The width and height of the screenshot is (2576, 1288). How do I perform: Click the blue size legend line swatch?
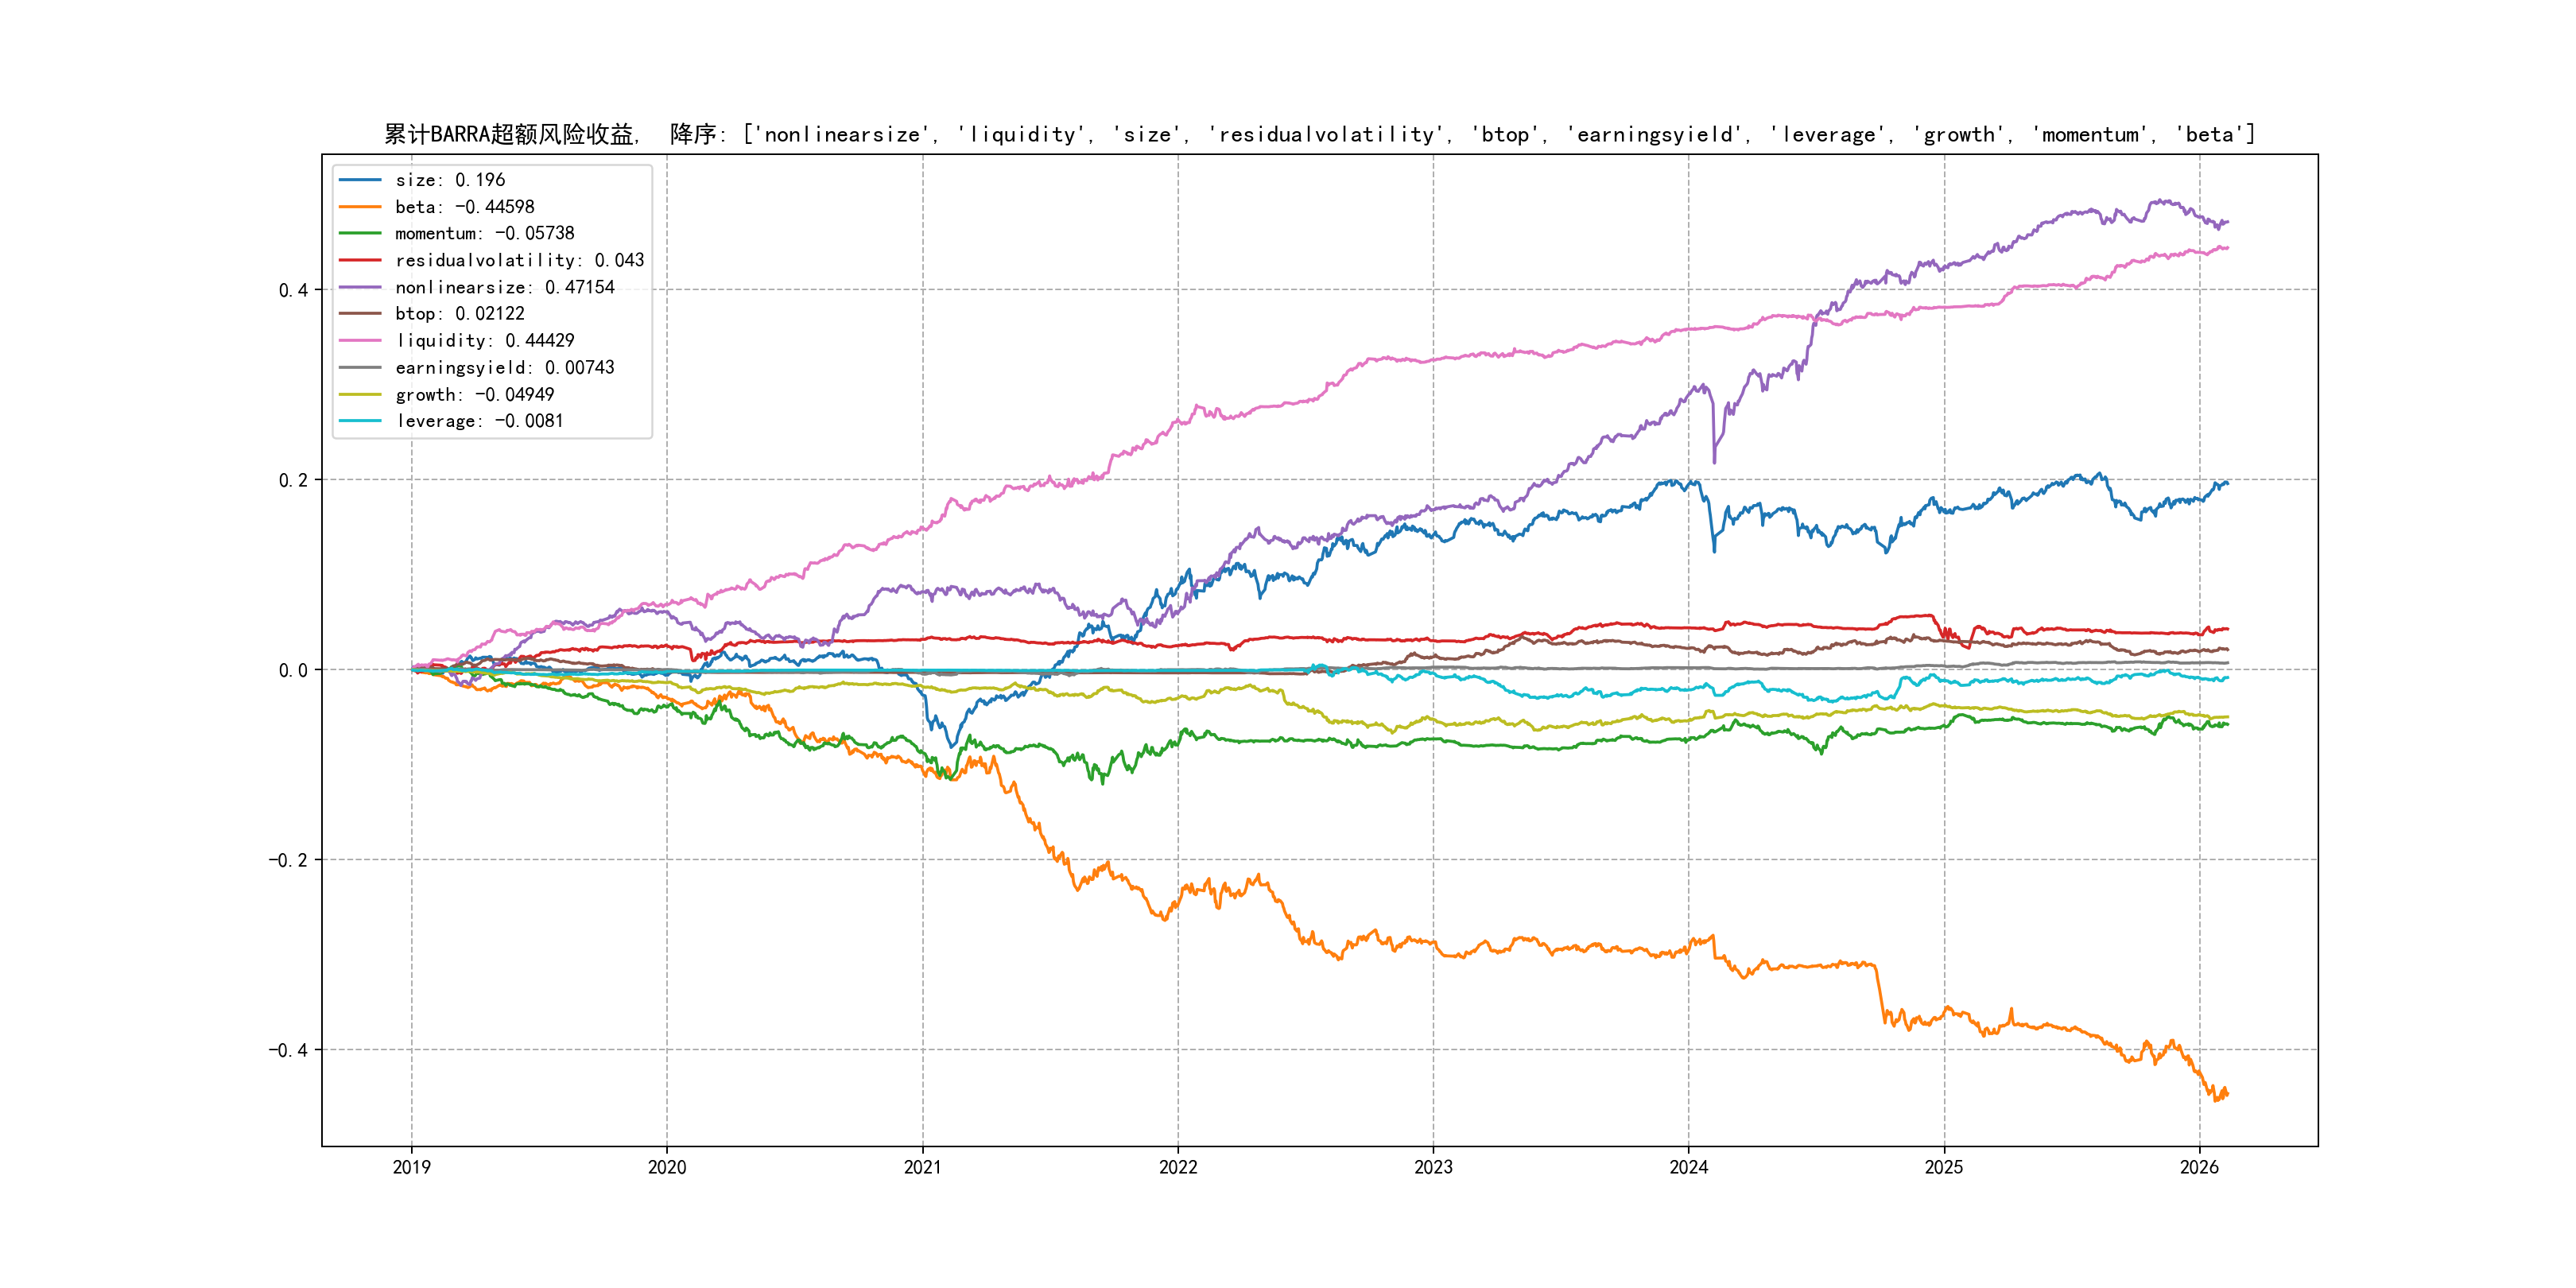click(360, 180)
